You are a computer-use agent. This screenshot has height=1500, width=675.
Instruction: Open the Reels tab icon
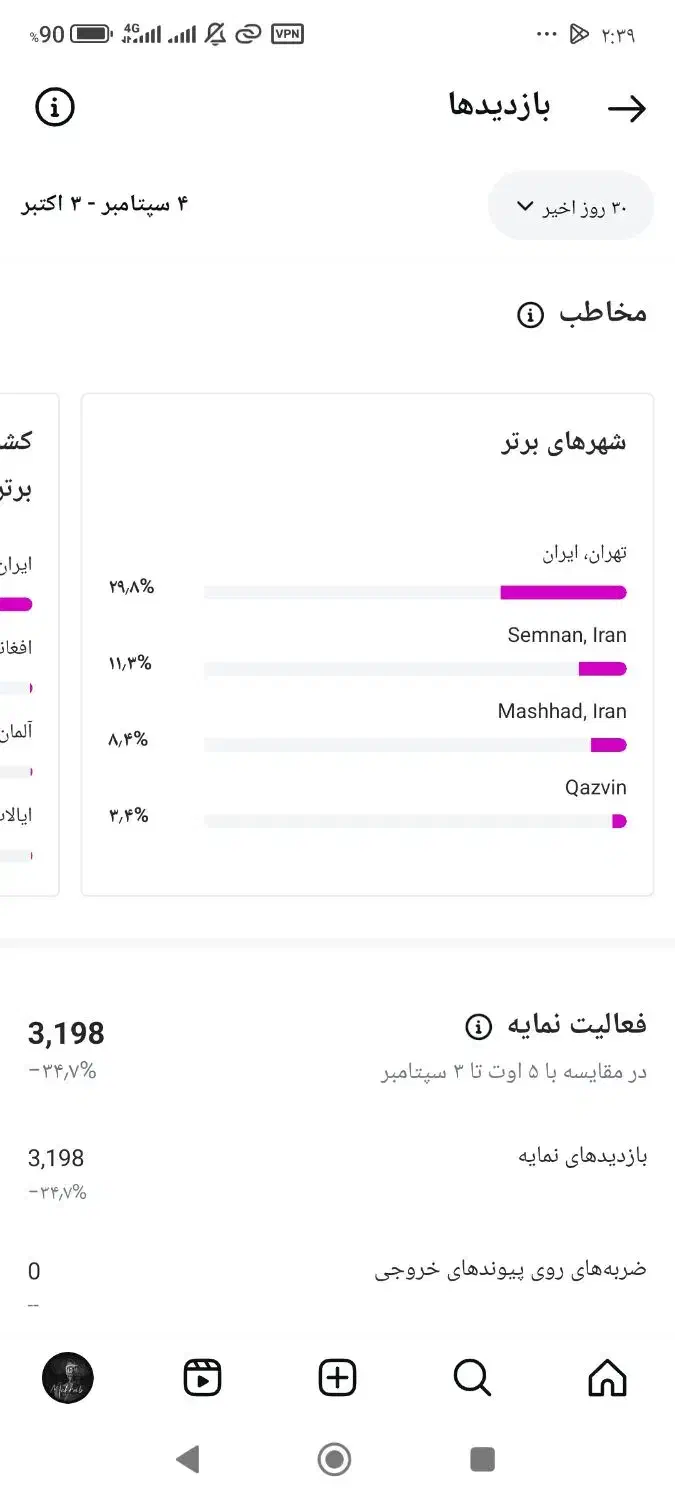point(202,1378)
